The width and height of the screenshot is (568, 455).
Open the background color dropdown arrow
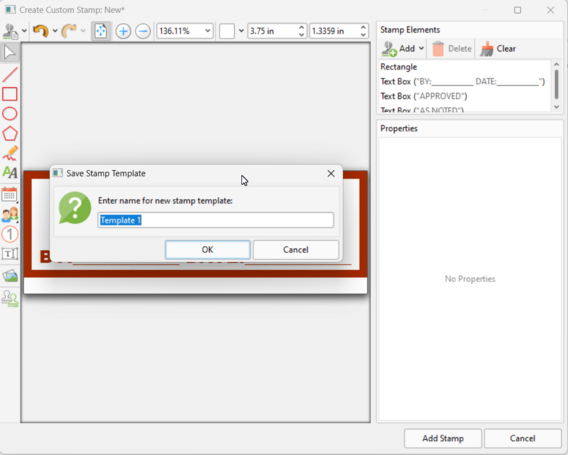[x=241, y=31]
